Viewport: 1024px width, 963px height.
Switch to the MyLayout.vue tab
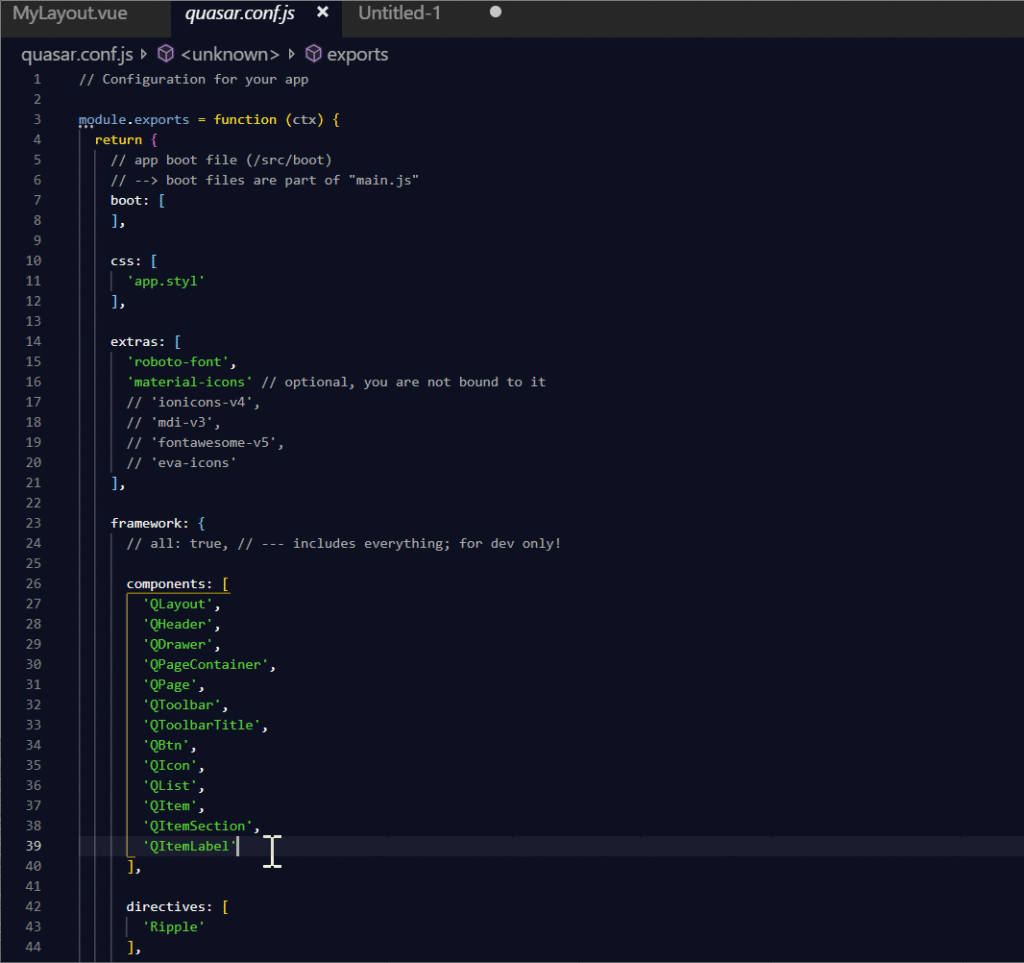(x=70, y=14)
